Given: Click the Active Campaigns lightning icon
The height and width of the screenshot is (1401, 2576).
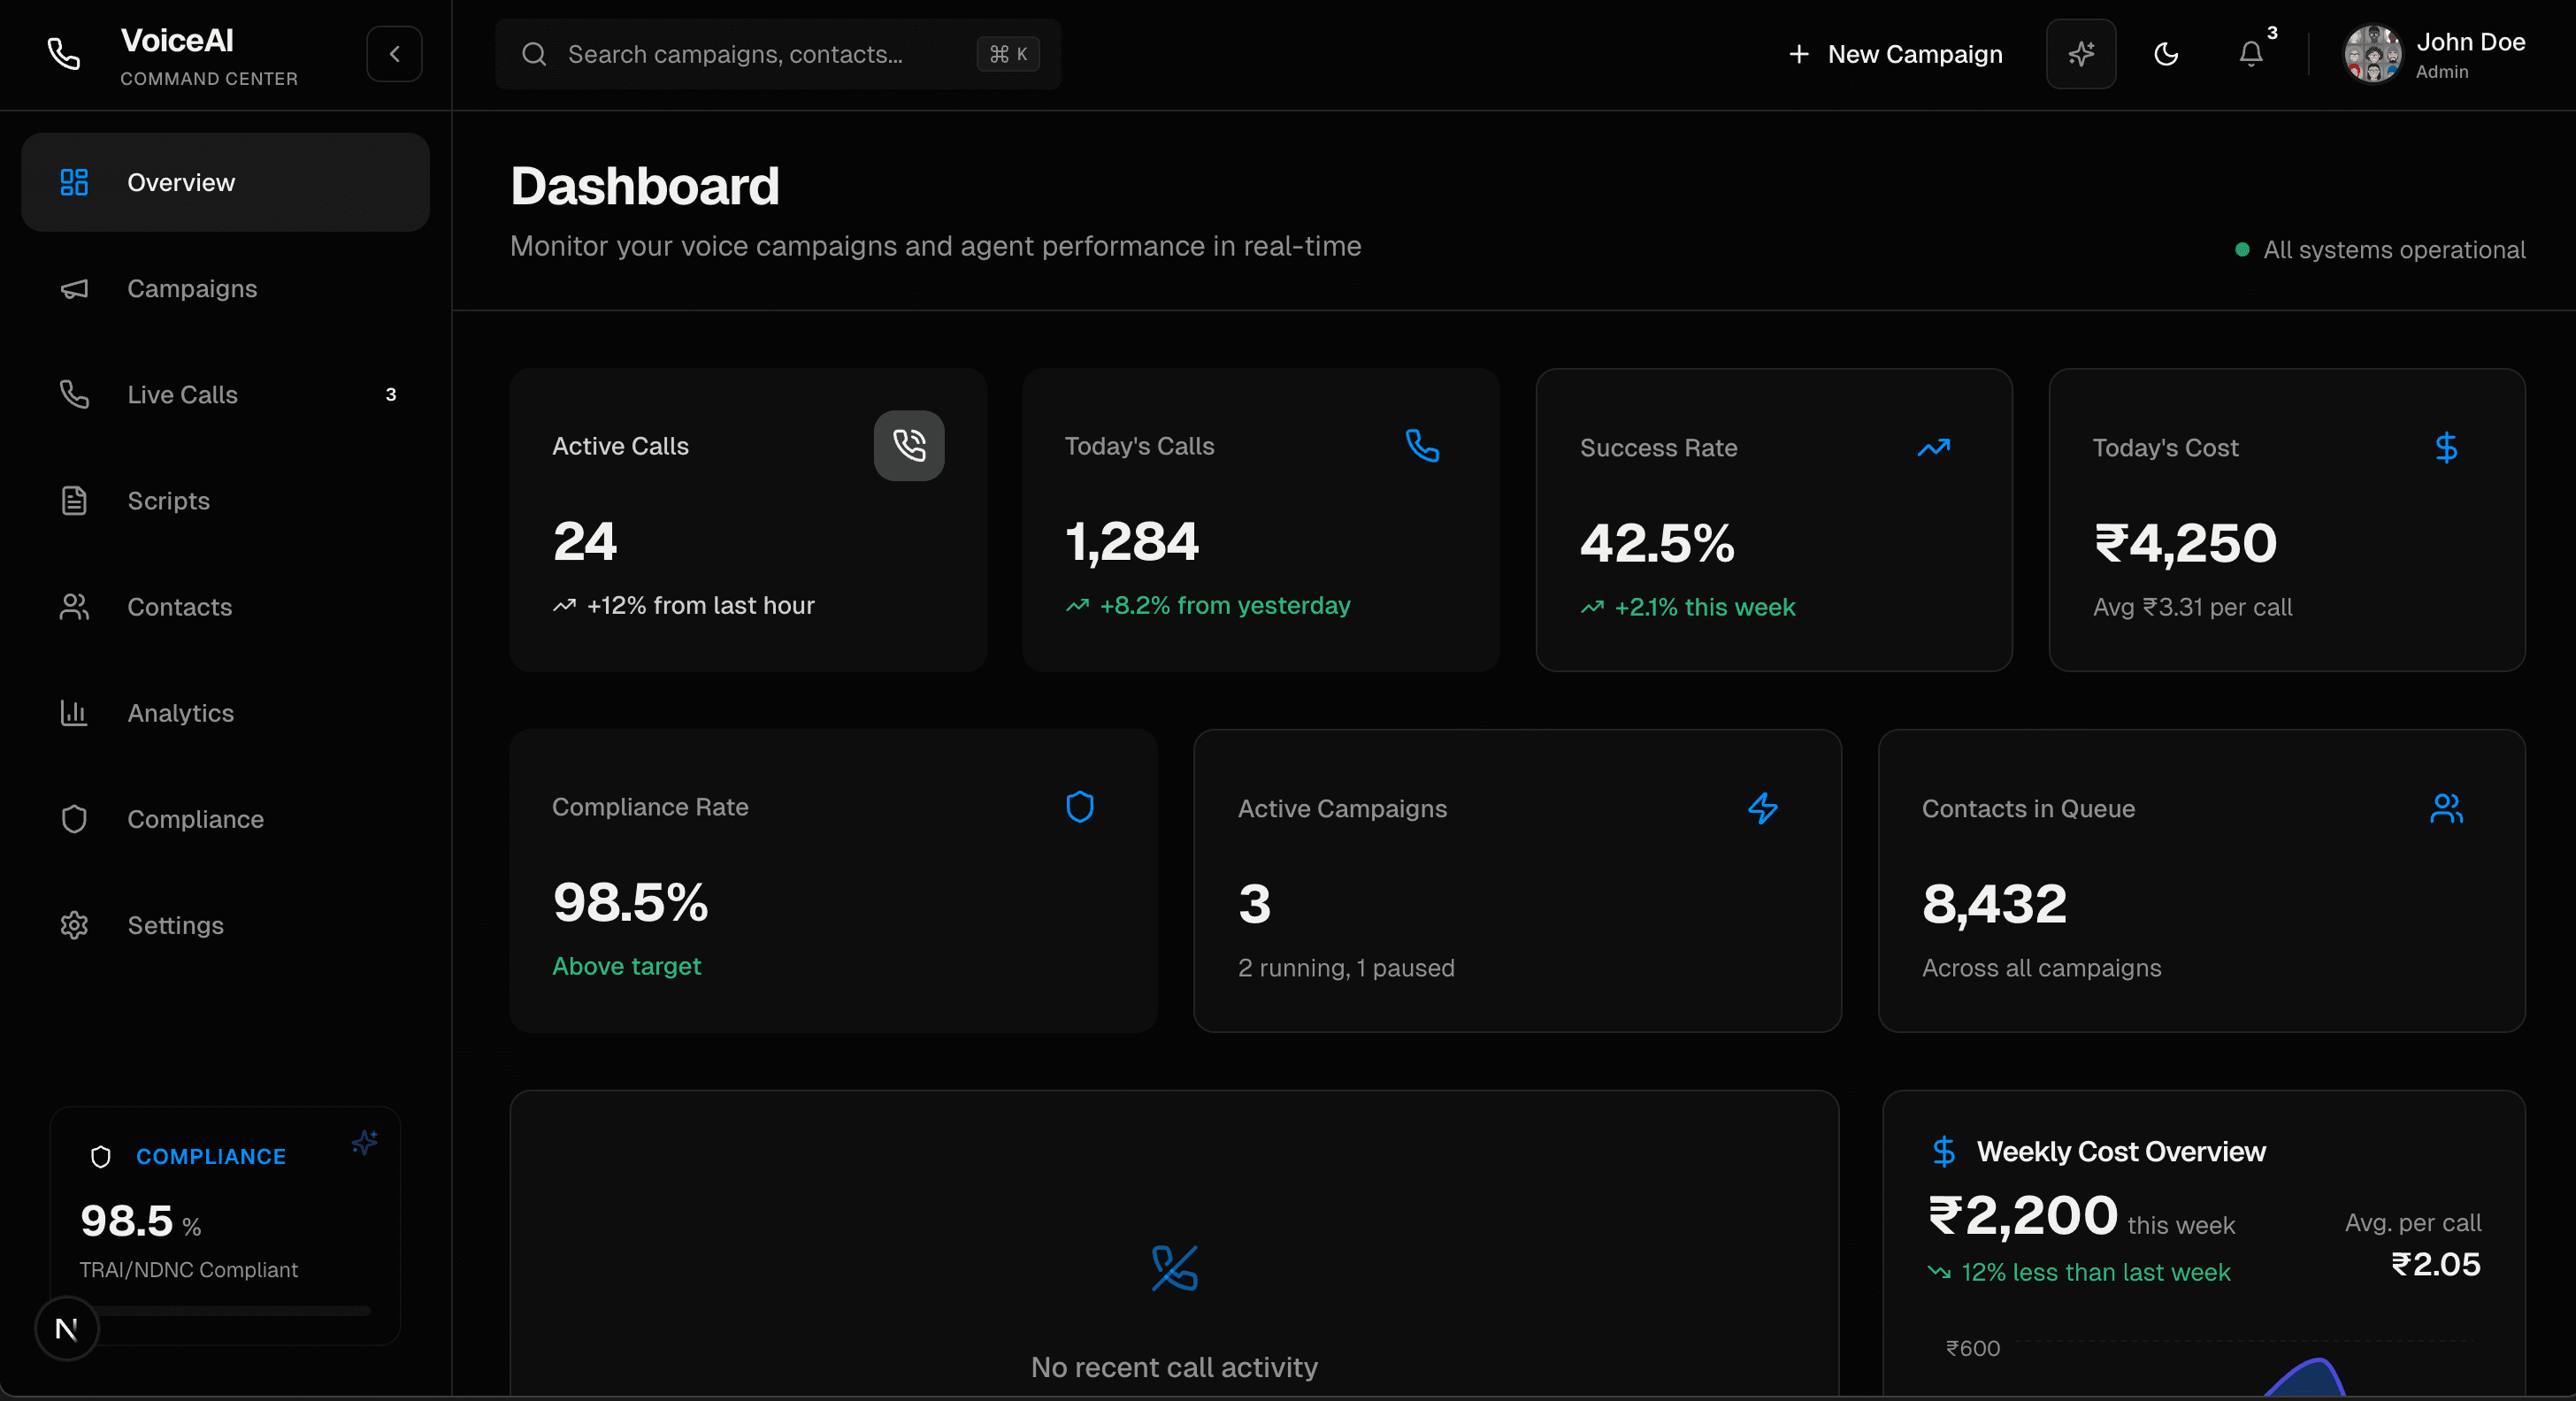Looking at the screenshot, I should [x=1762, y=808].
